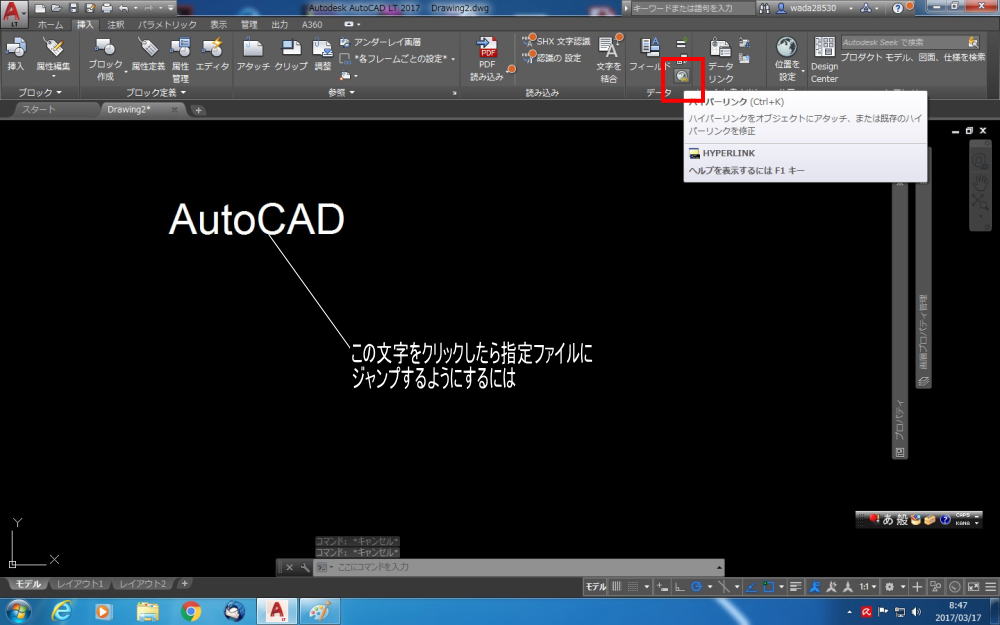Image resolution: width=1000 pixels, height=625 pixels.
Task: Click the new drawing tab plus button
Action: click(198, 110)
